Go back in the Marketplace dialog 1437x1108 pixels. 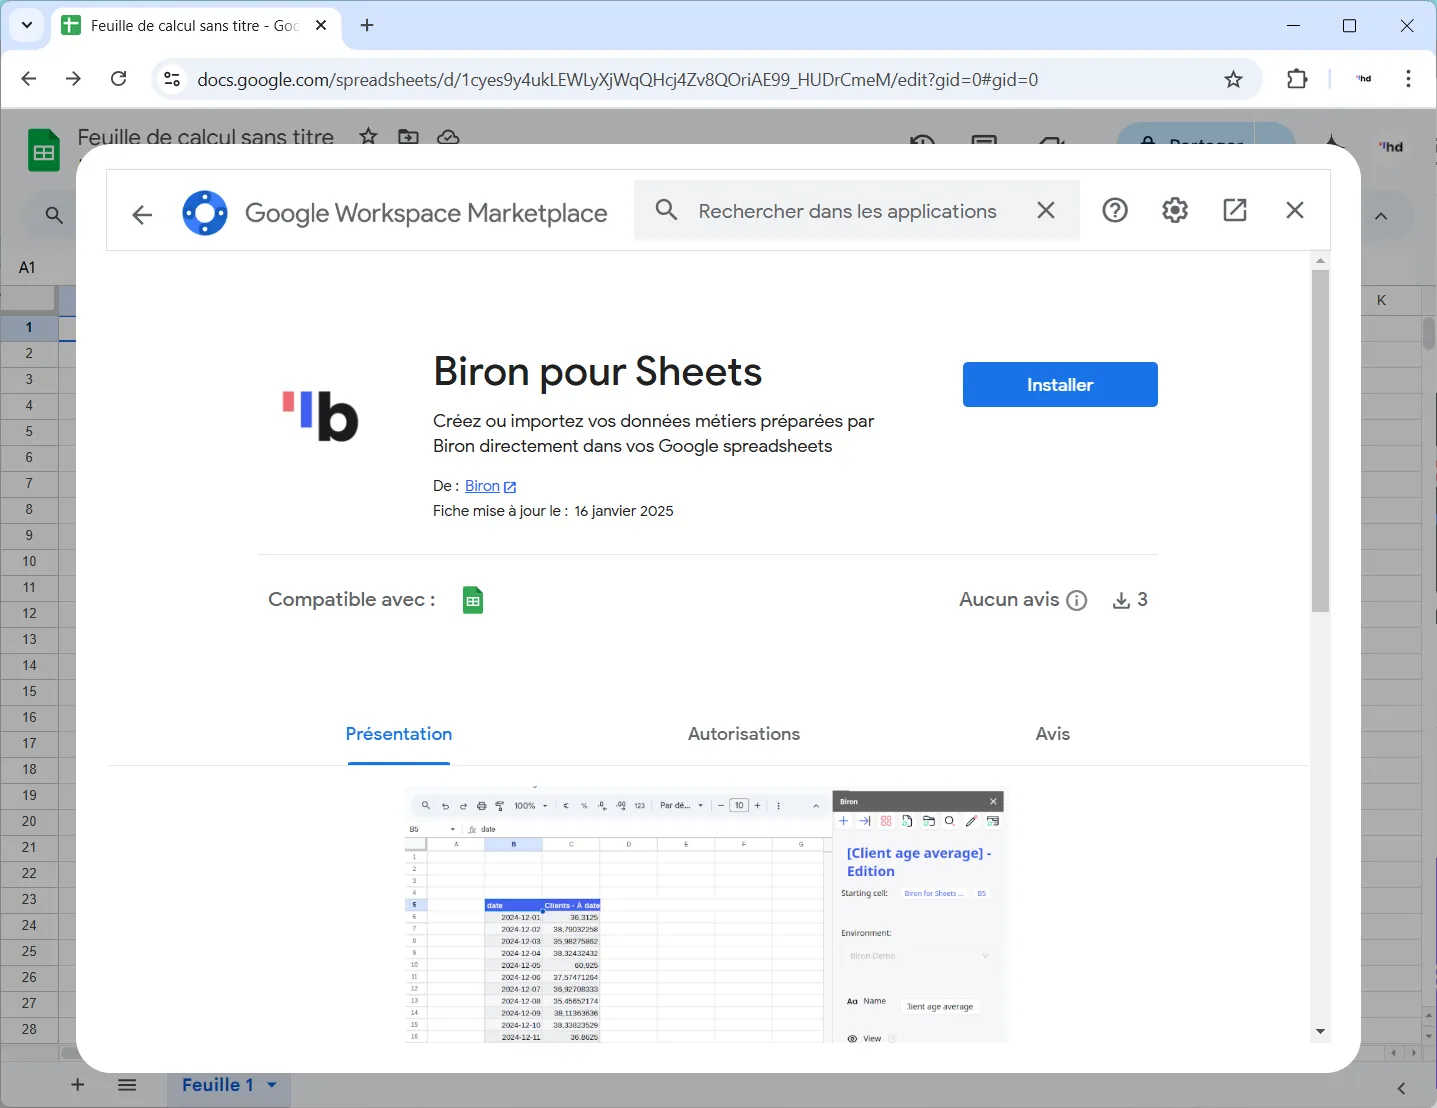point(142,214)
